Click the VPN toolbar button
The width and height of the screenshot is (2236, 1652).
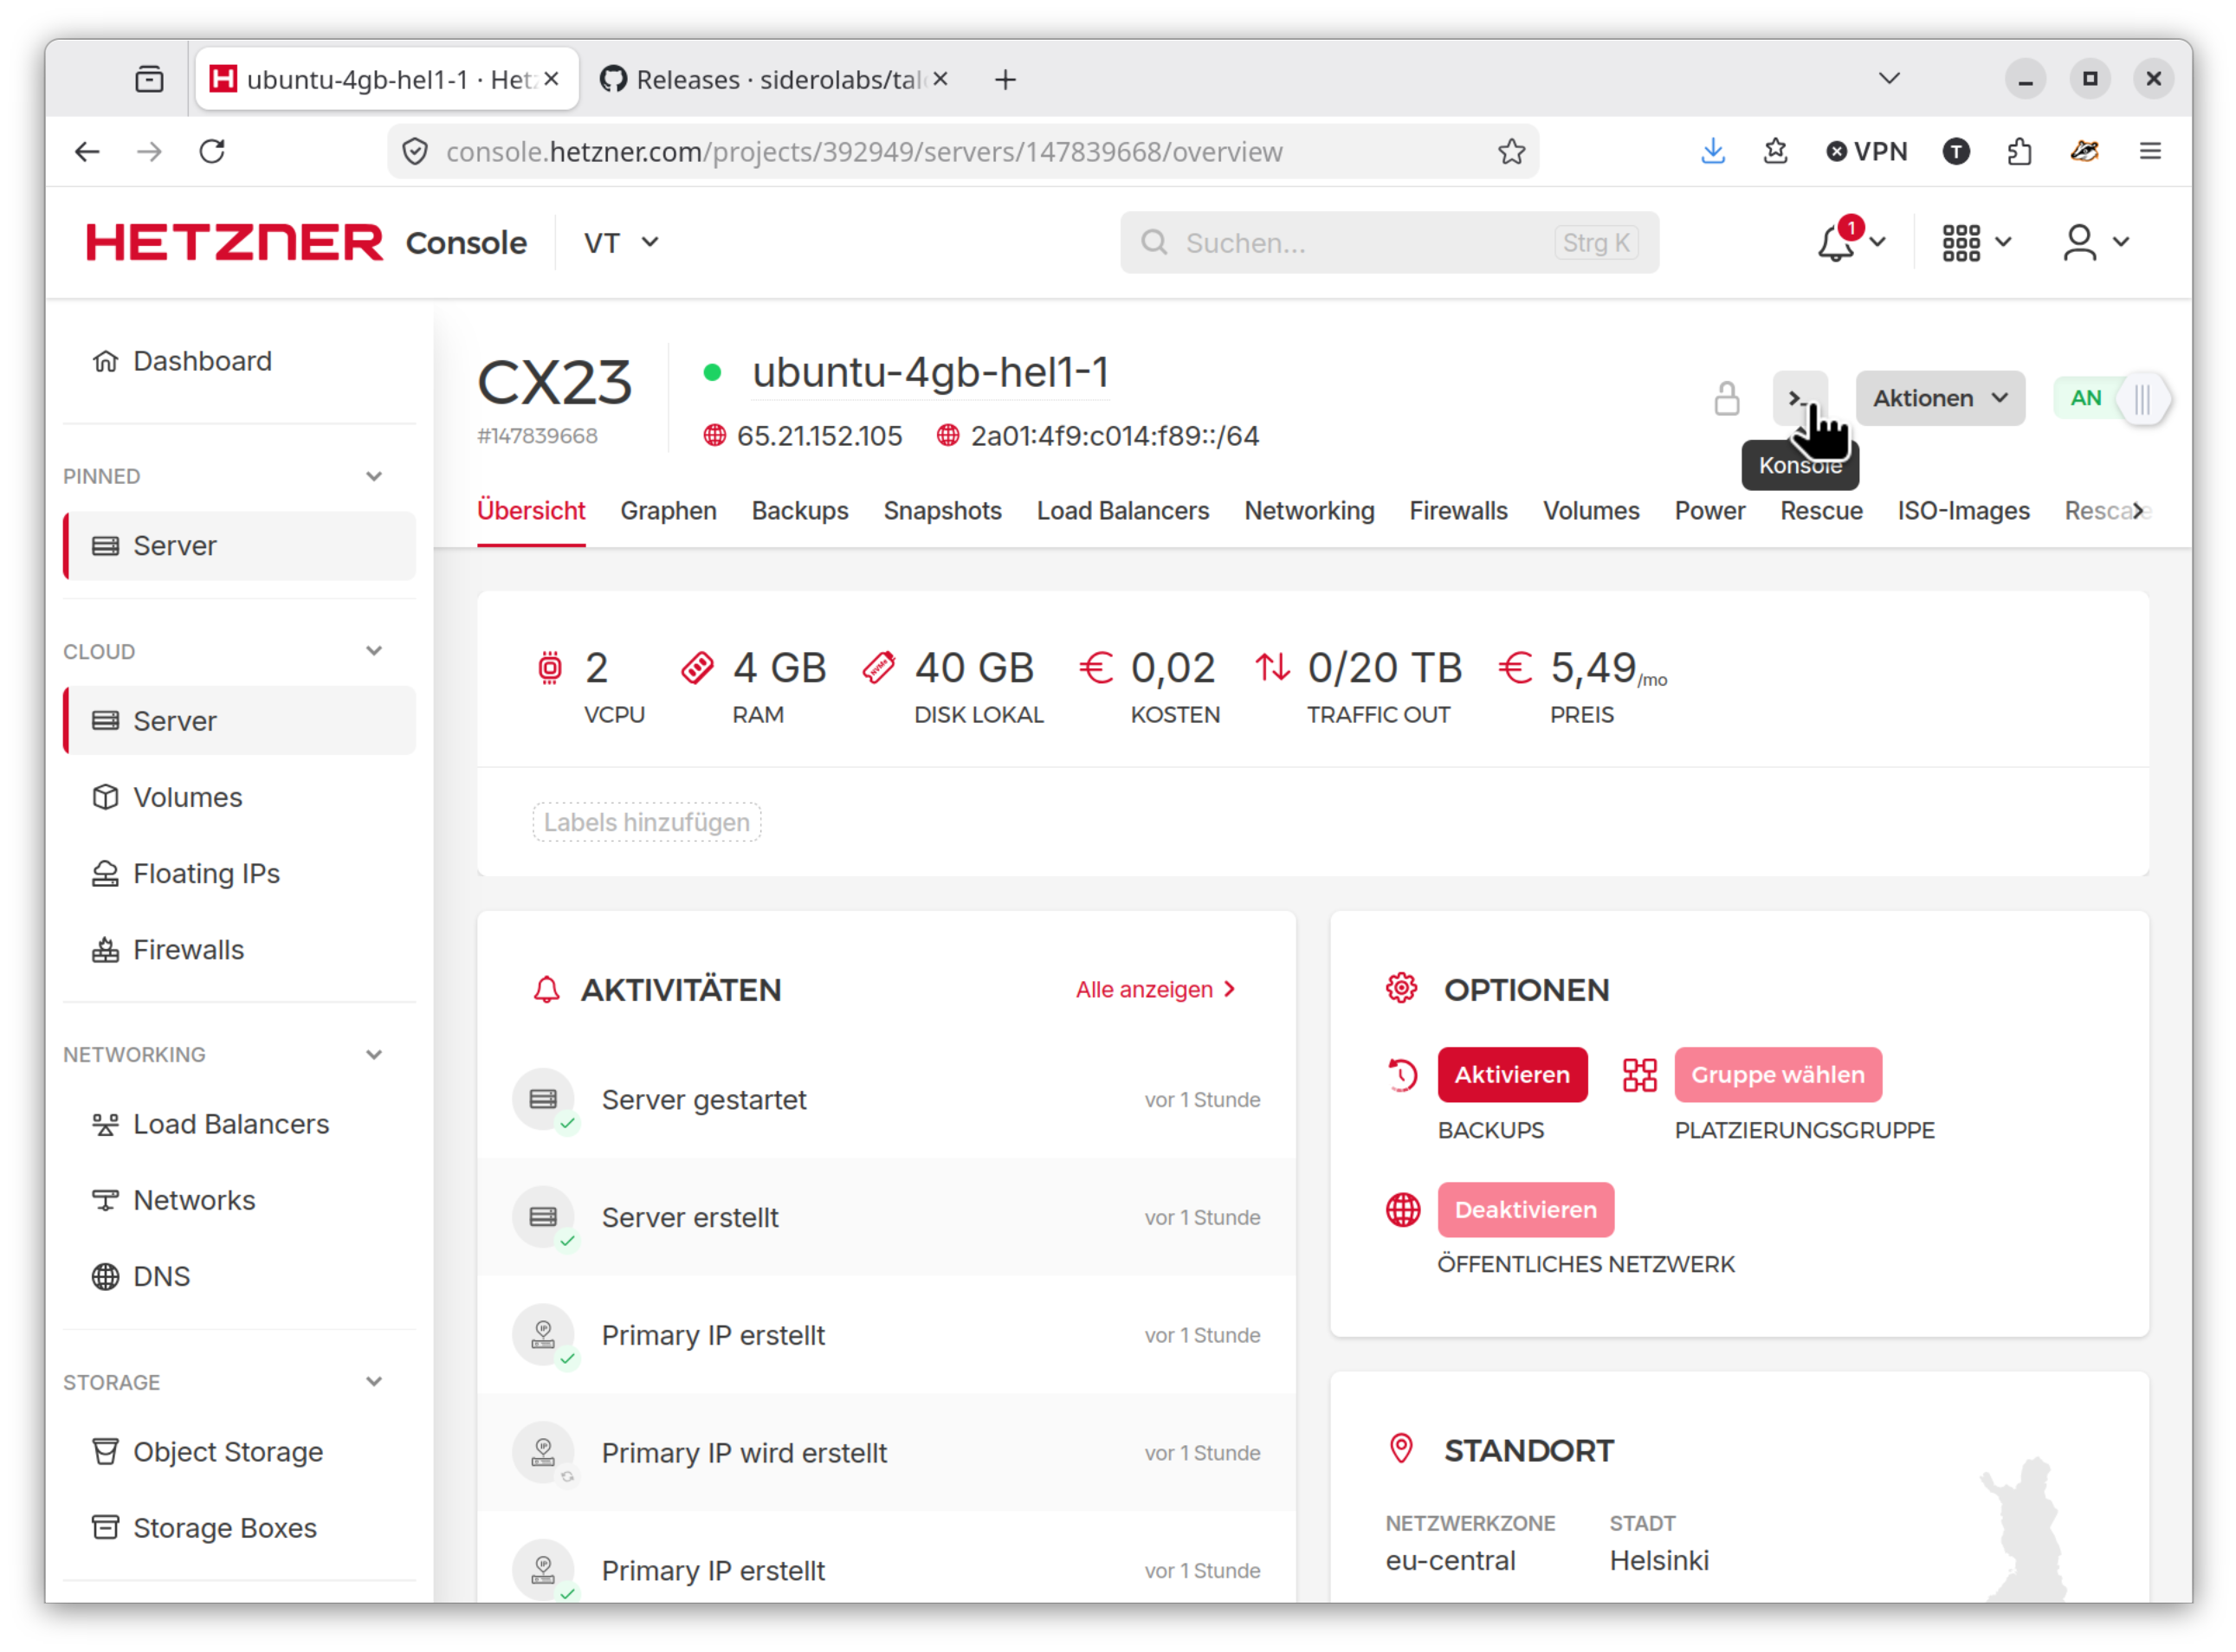pos(1866,151)
